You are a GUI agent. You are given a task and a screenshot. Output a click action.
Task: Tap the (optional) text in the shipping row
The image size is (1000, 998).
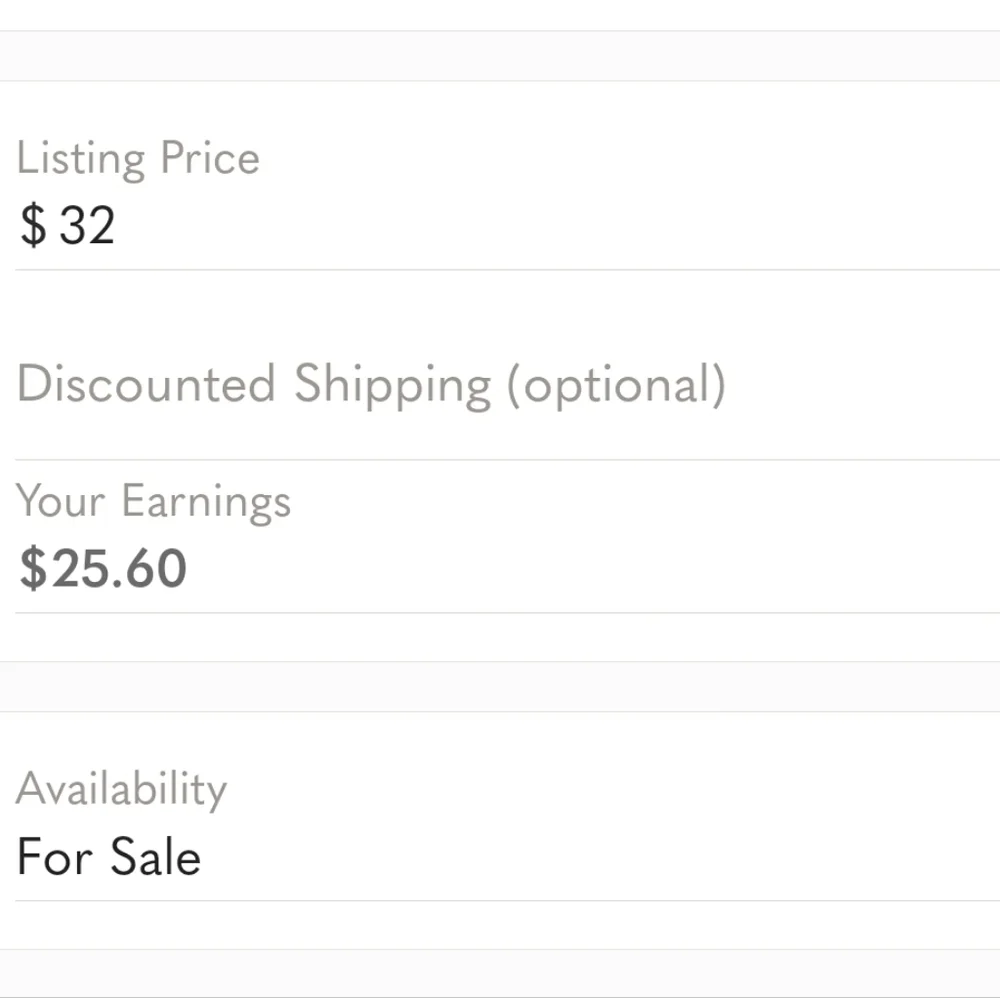pos(616,385)
